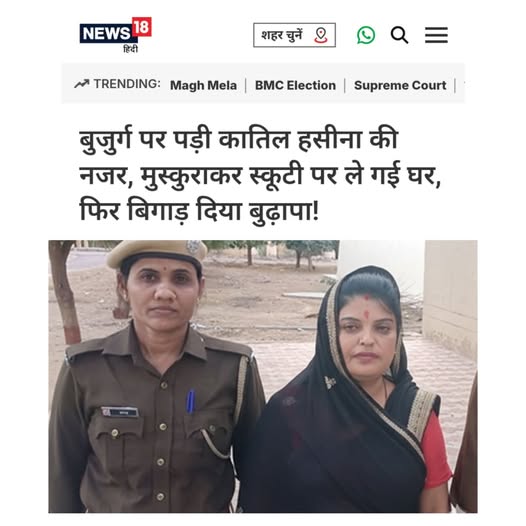Open the hamburger navigation menu
The width and height of the screenshot is (526, 526).
pyautogui.click(x=436, y=35)
